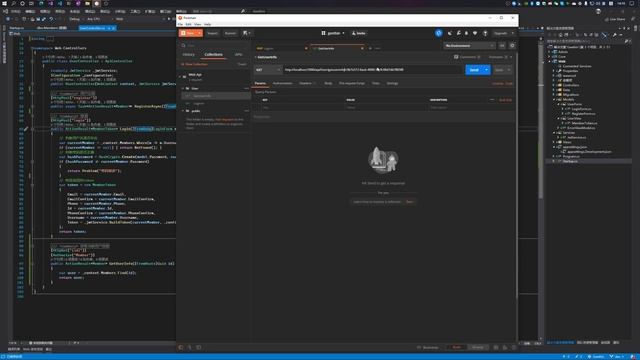Click the Trash link in sidebar
The image size is (640, 360).
click(242, 64)
